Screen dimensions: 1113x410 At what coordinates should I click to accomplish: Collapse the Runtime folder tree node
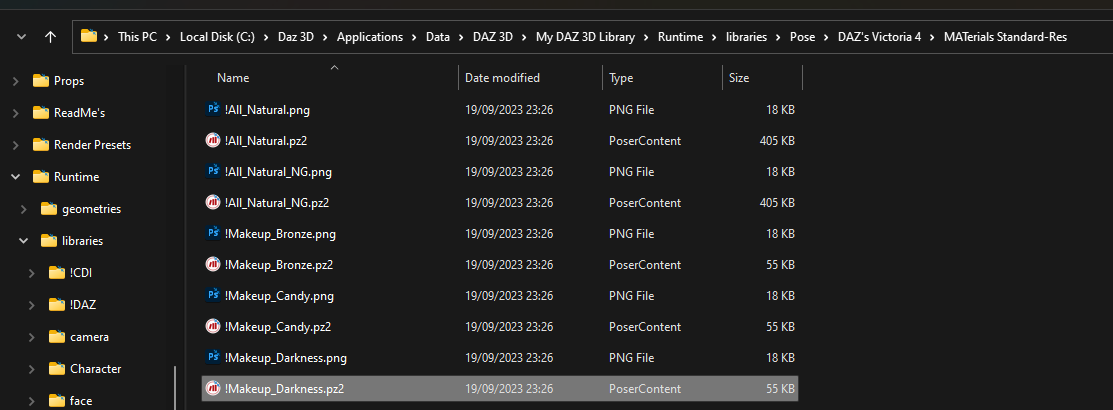pos(16,177)
